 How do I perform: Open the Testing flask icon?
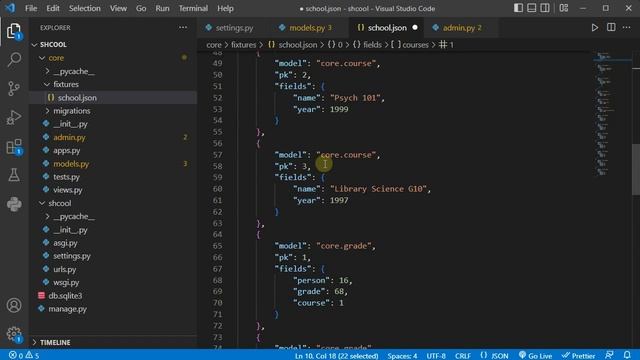tap(14, 175)
